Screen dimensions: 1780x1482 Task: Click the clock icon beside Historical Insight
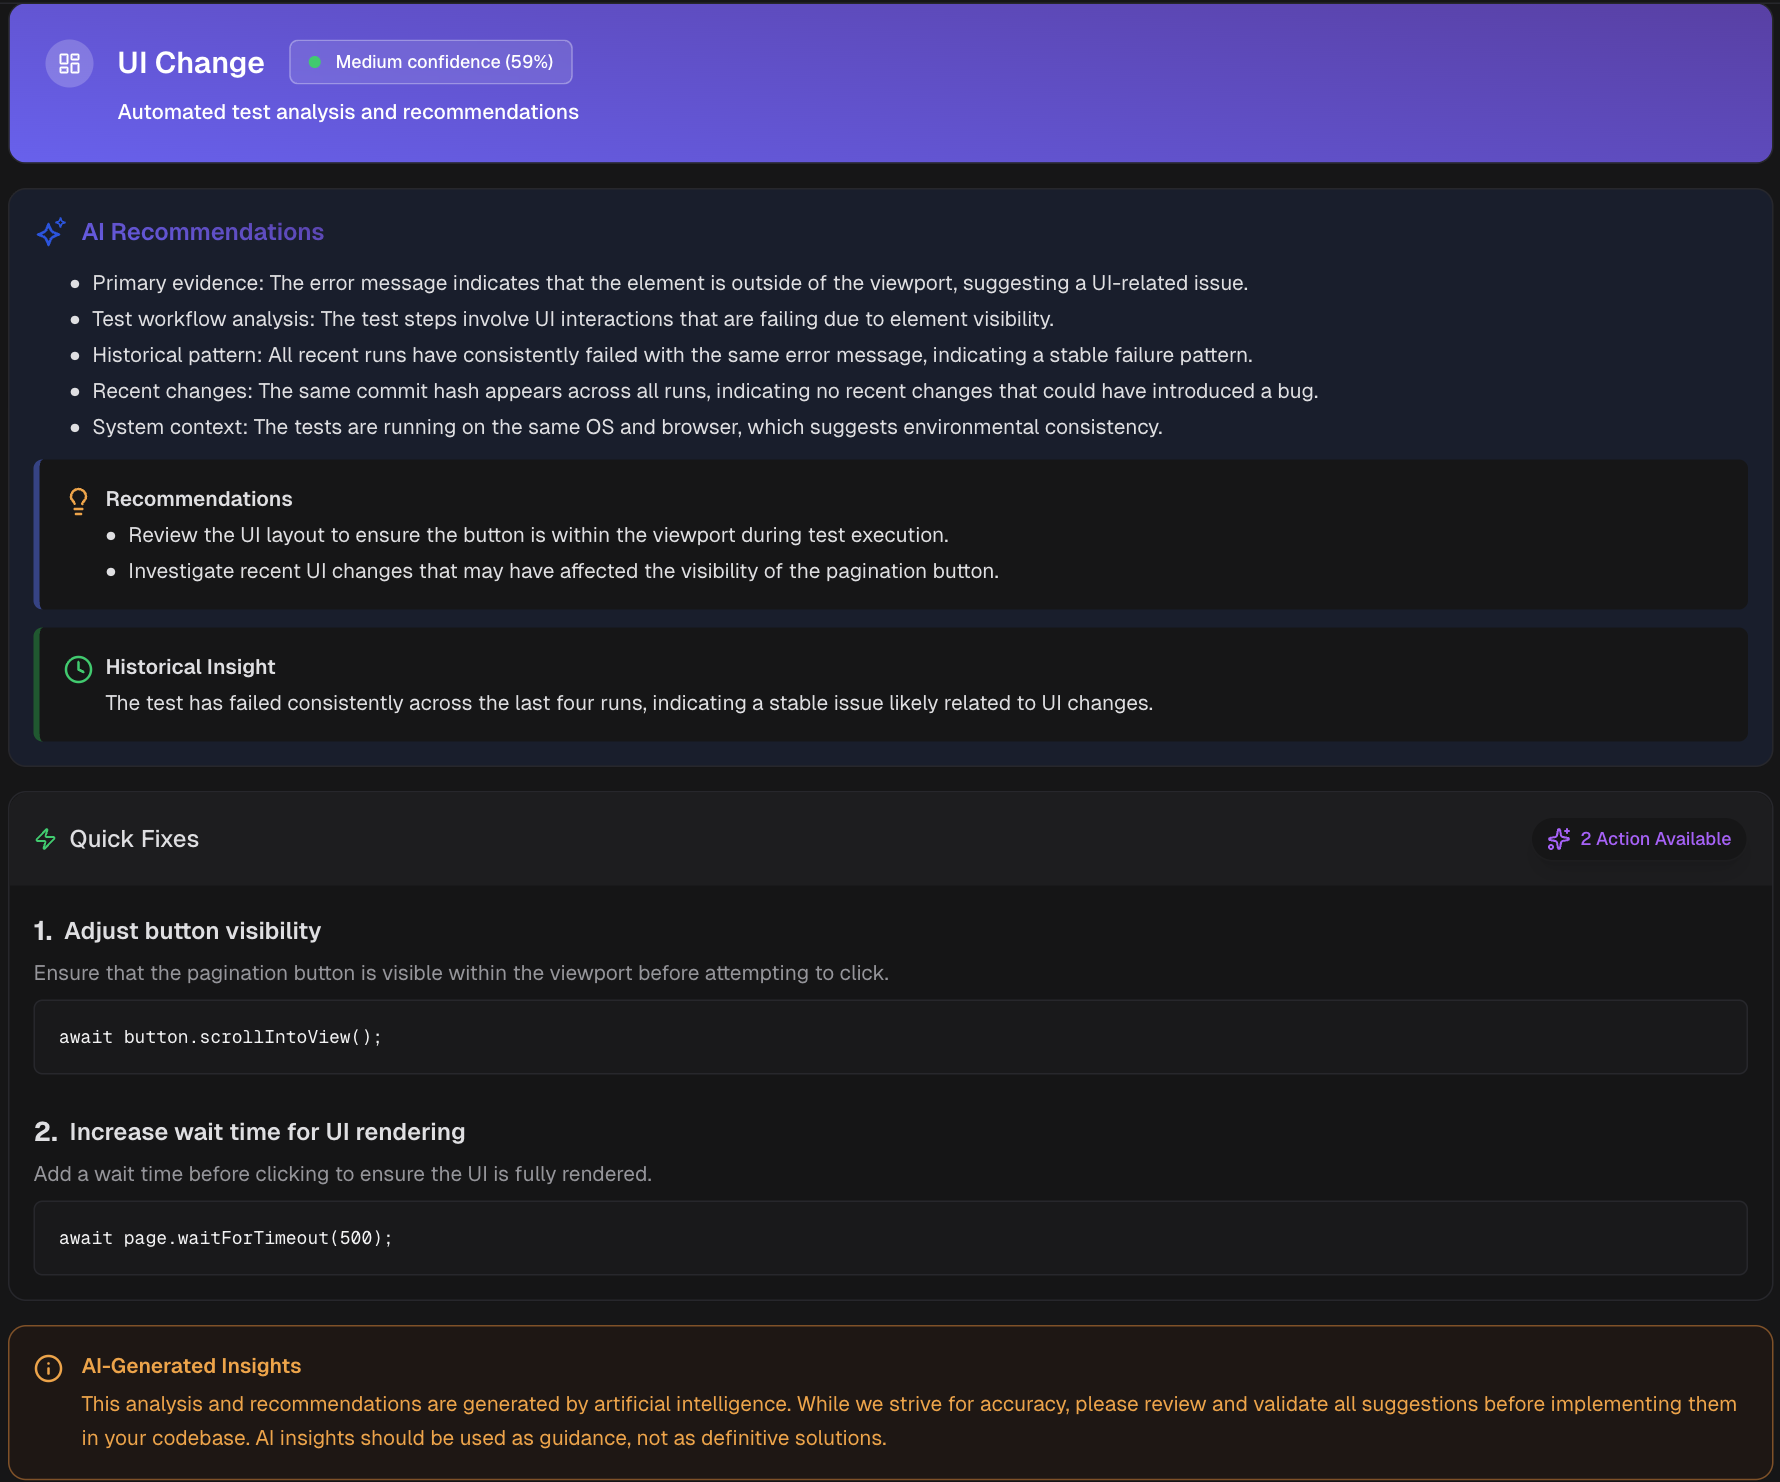tap(78, 668)
